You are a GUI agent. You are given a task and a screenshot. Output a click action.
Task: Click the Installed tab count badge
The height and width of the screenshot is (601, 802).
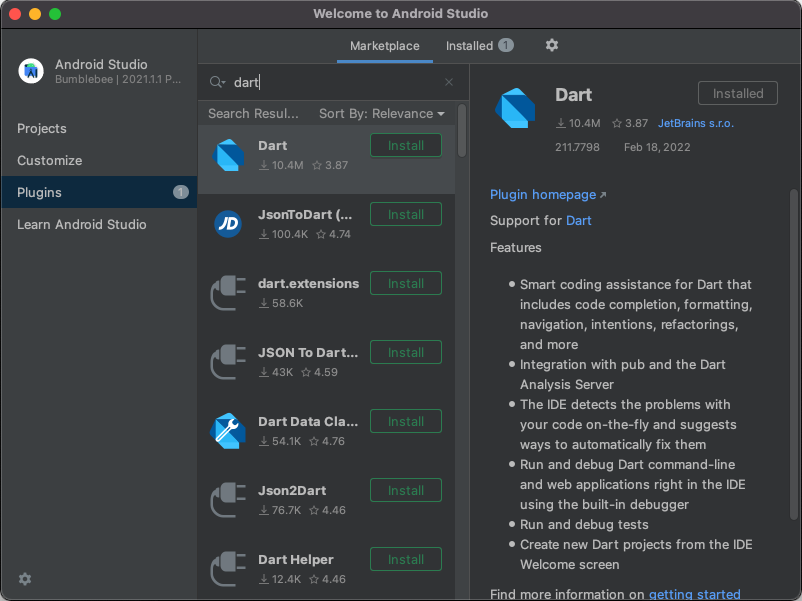coord(506,46)
